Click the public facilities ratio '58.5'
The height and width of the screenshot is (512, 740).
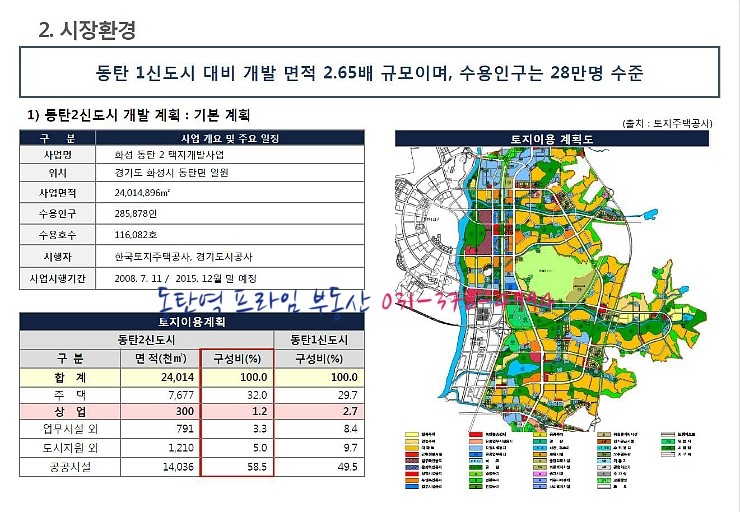pos(257,467)
